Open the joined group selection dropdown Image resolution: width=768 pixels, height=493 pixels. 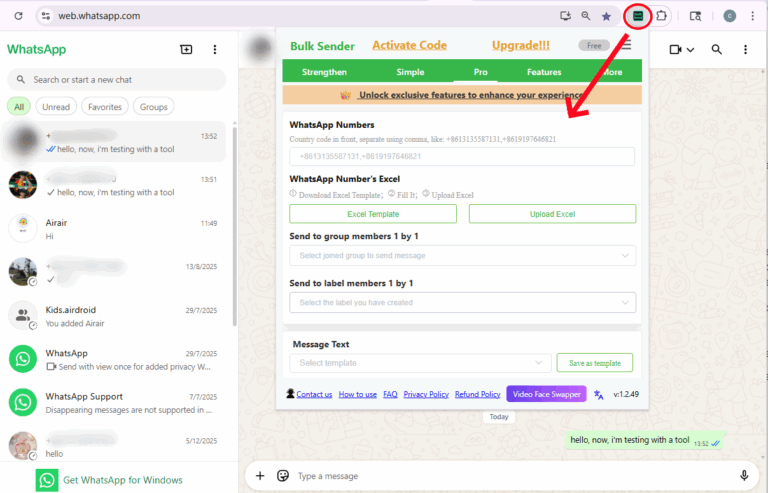[462, 256]
